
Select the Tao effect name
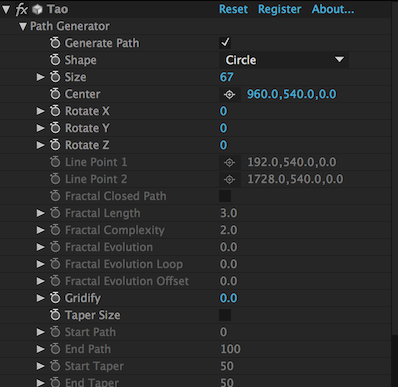point(57,9)
